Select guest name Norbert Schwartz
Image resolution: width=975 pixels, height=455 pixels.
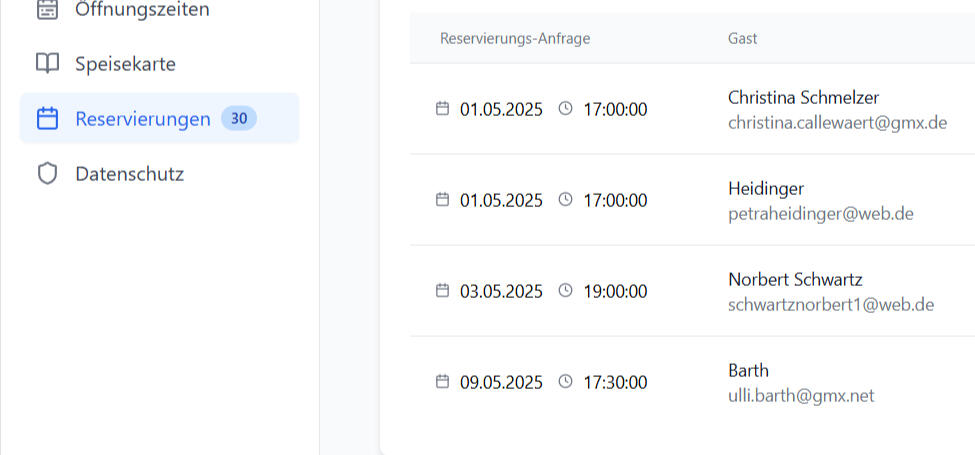tap(795, 279)
